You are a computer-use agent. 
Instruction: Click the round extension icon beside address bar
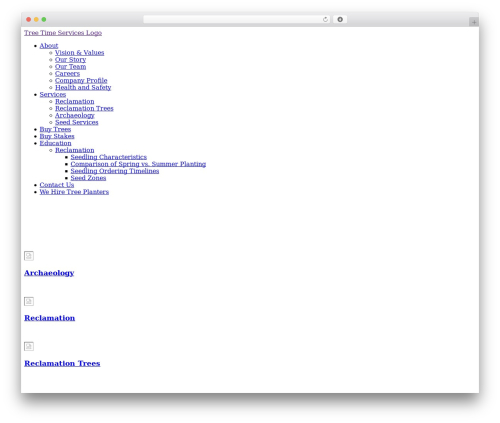point(340,19)
